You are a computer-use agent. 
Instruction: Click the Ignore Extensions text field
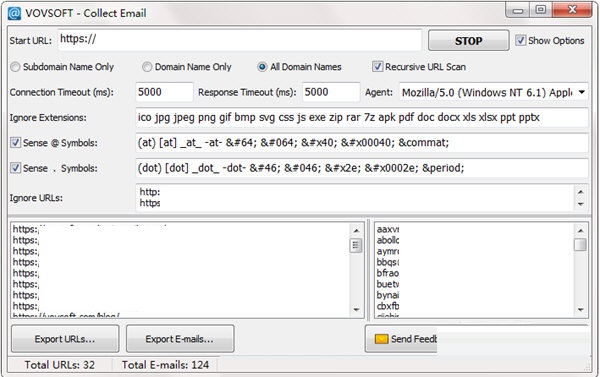[362, 118]
